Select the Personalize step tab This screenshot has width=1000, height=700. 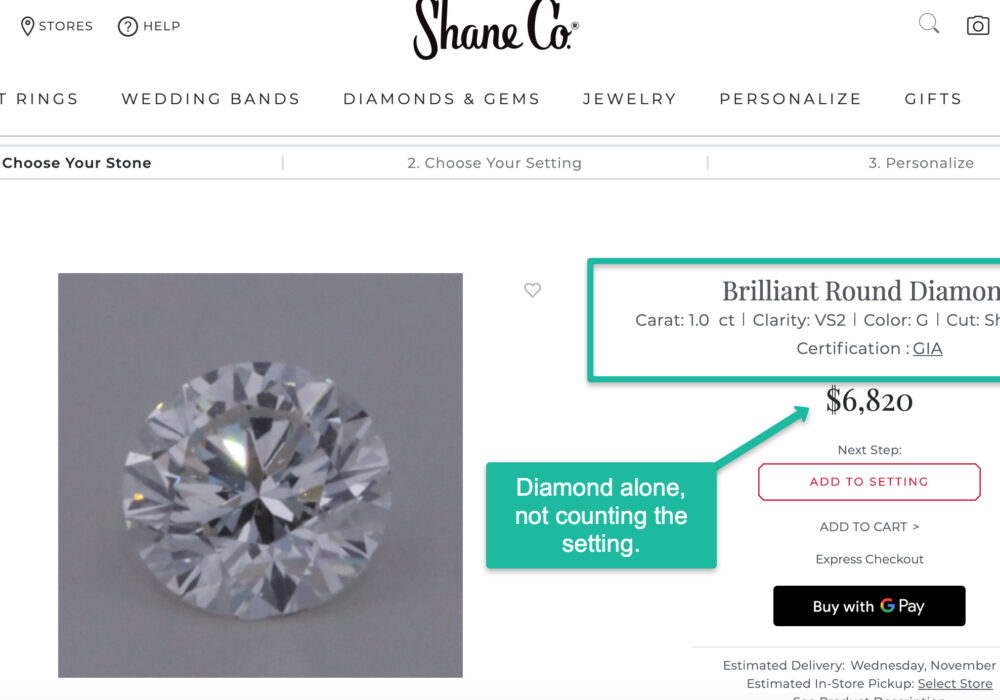point(920,163)
